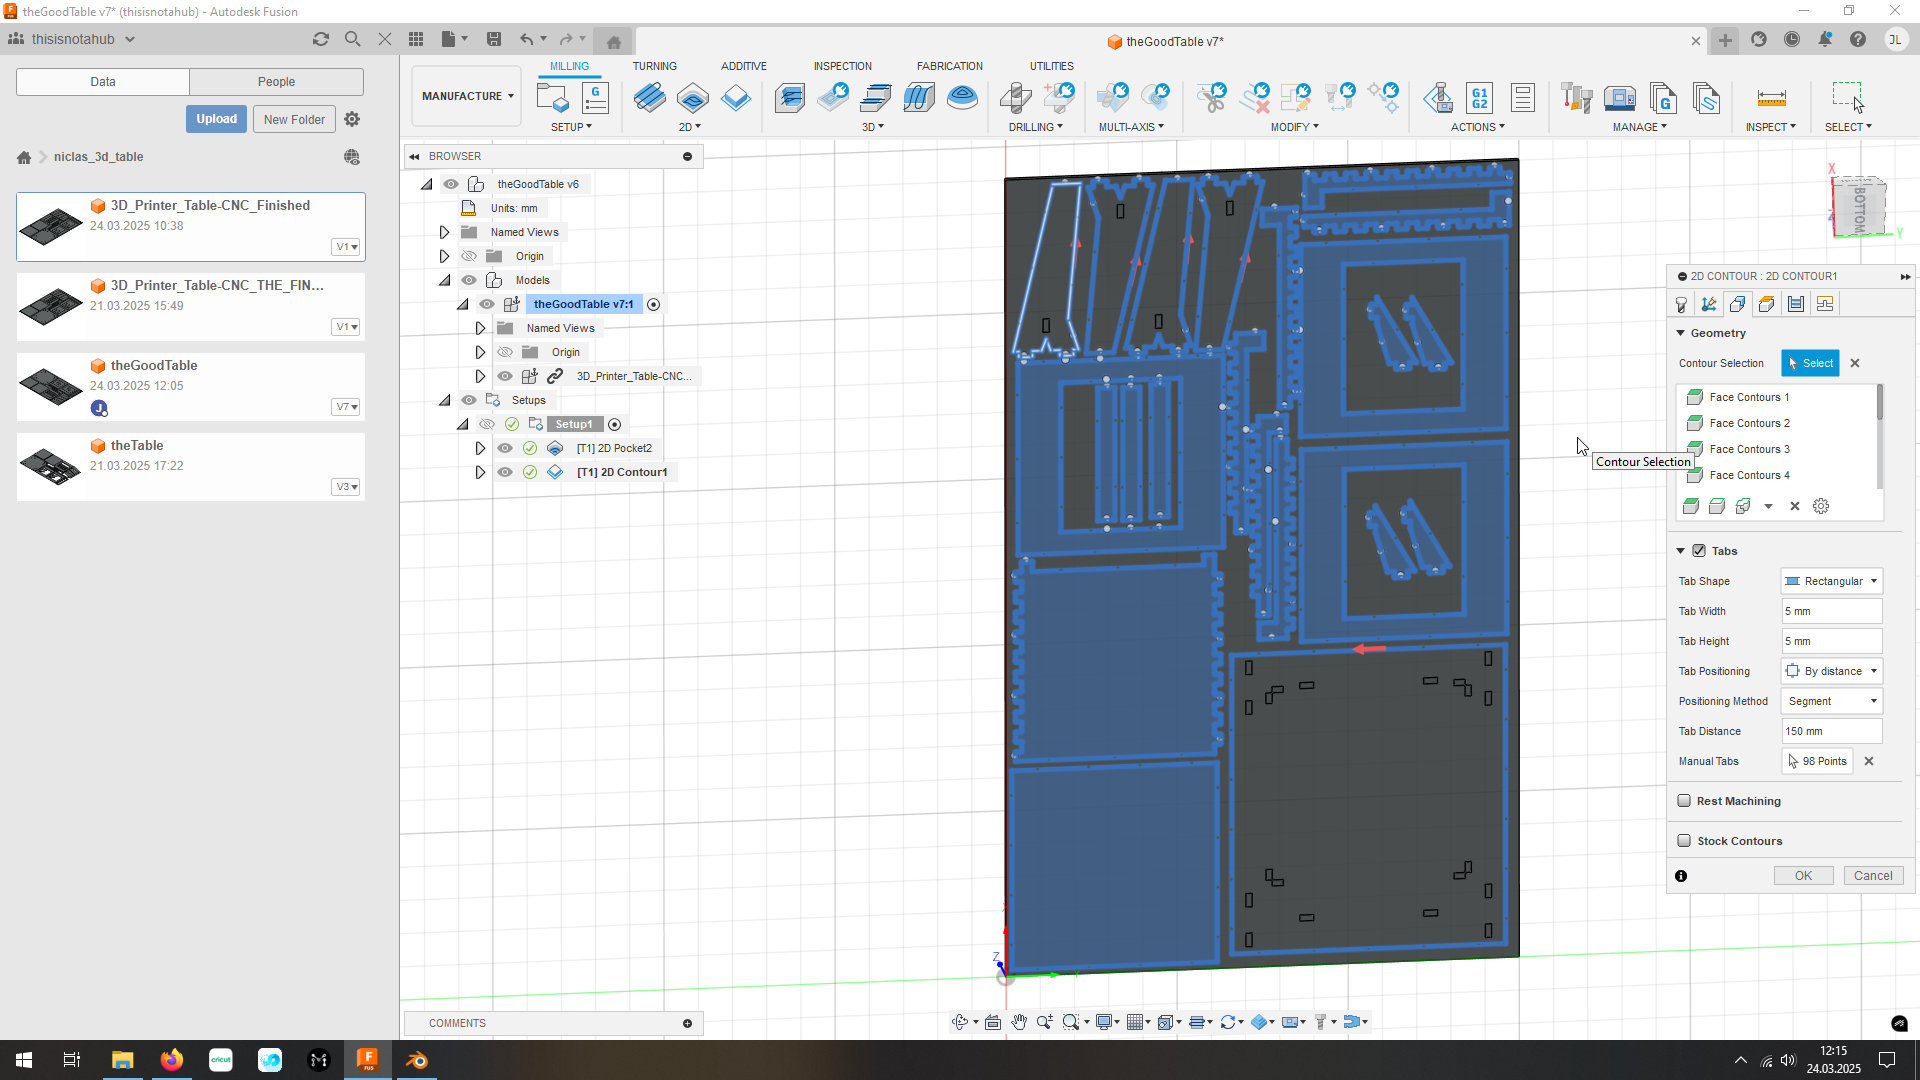Open the Tool tab in 2D Contour dialog
Viewport: 1920px width, 1080px height.
coord(1681,305)
